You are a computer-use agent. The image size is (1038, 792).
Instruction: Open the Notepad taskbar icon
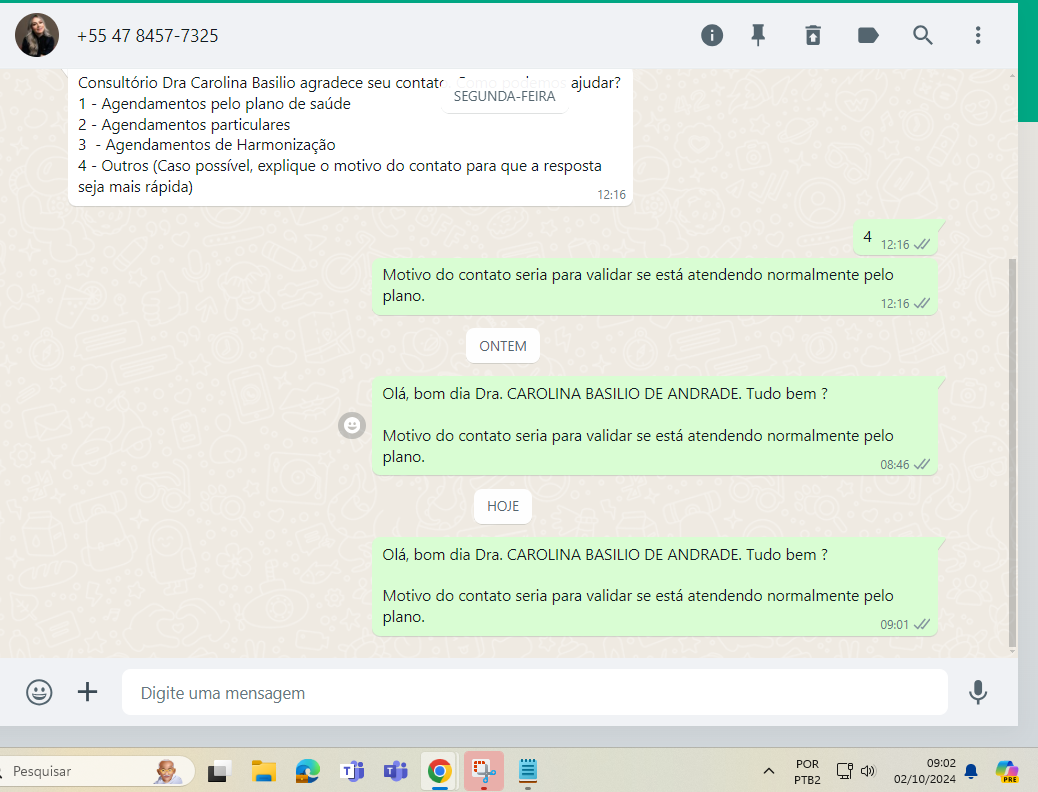(x=528, y=771)
